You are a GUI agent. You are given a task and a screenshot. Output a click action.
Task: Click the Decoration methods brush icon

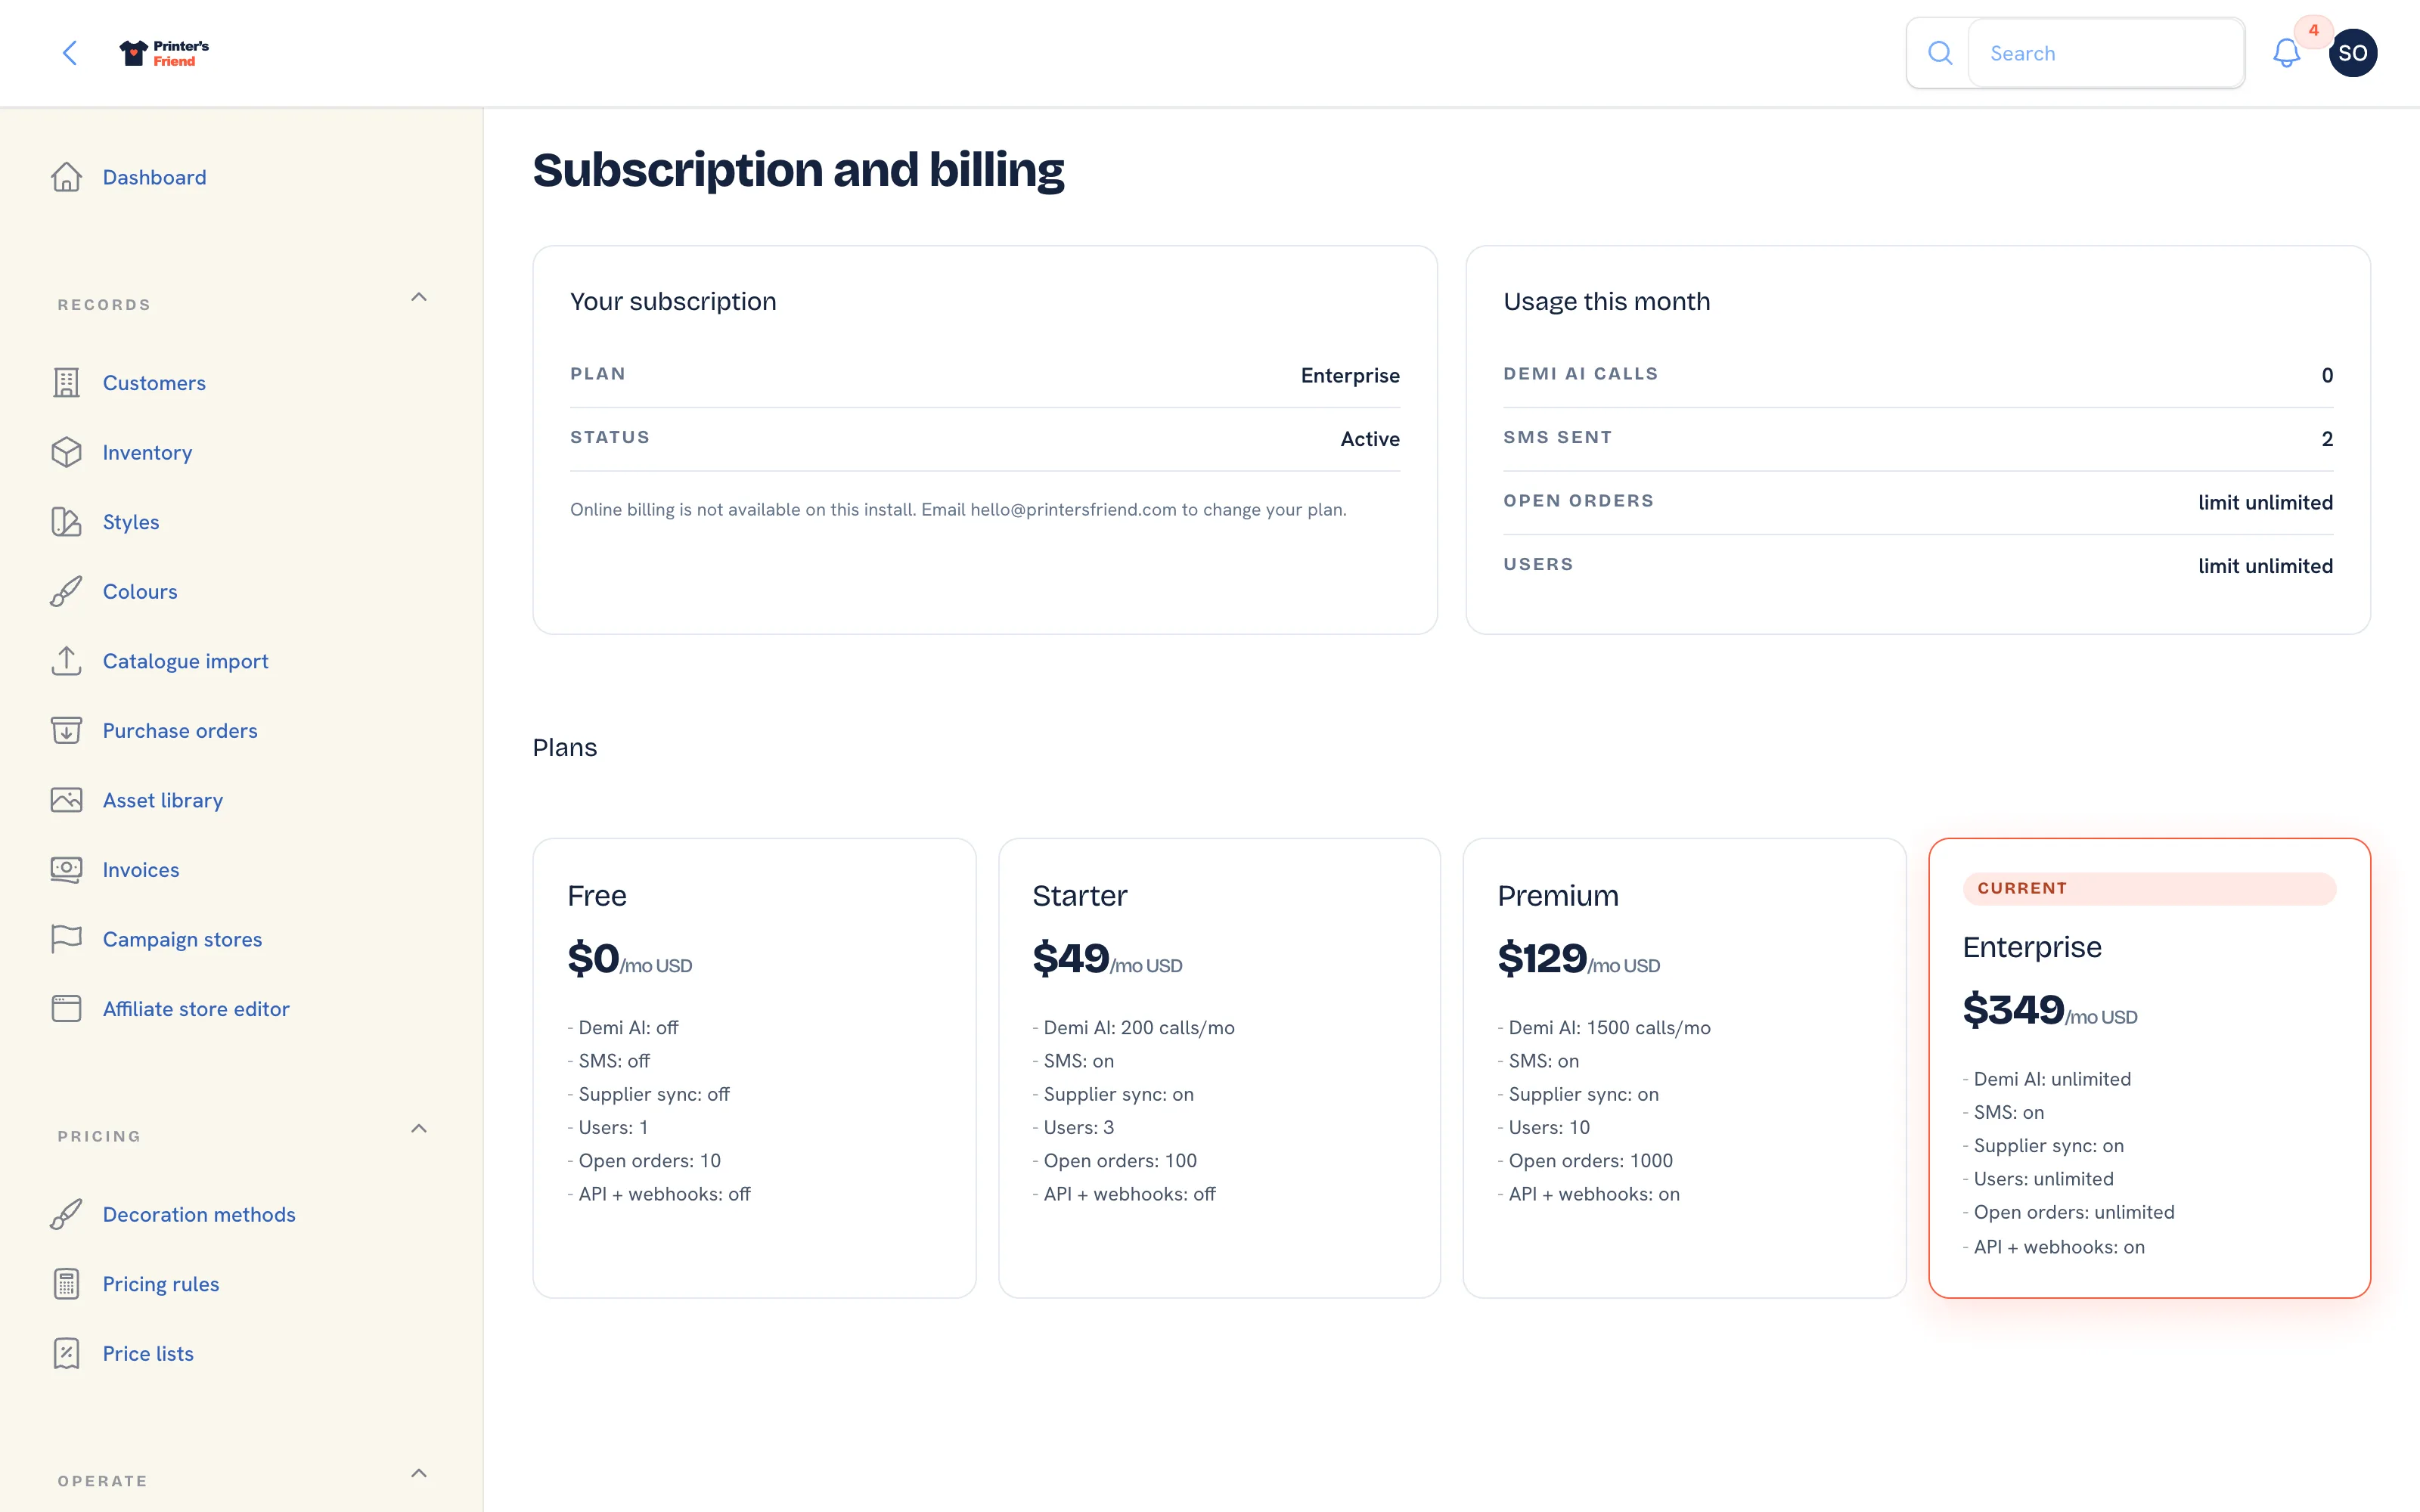click(66, 1214)
